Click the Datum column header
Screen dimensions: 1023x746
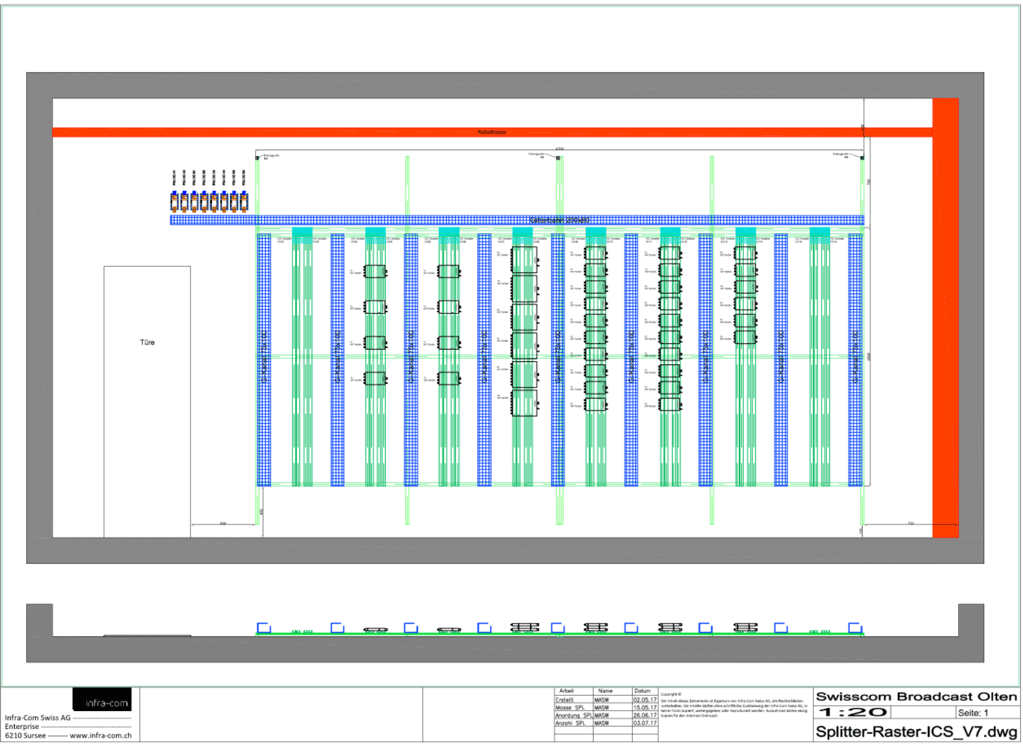[642, 691]
